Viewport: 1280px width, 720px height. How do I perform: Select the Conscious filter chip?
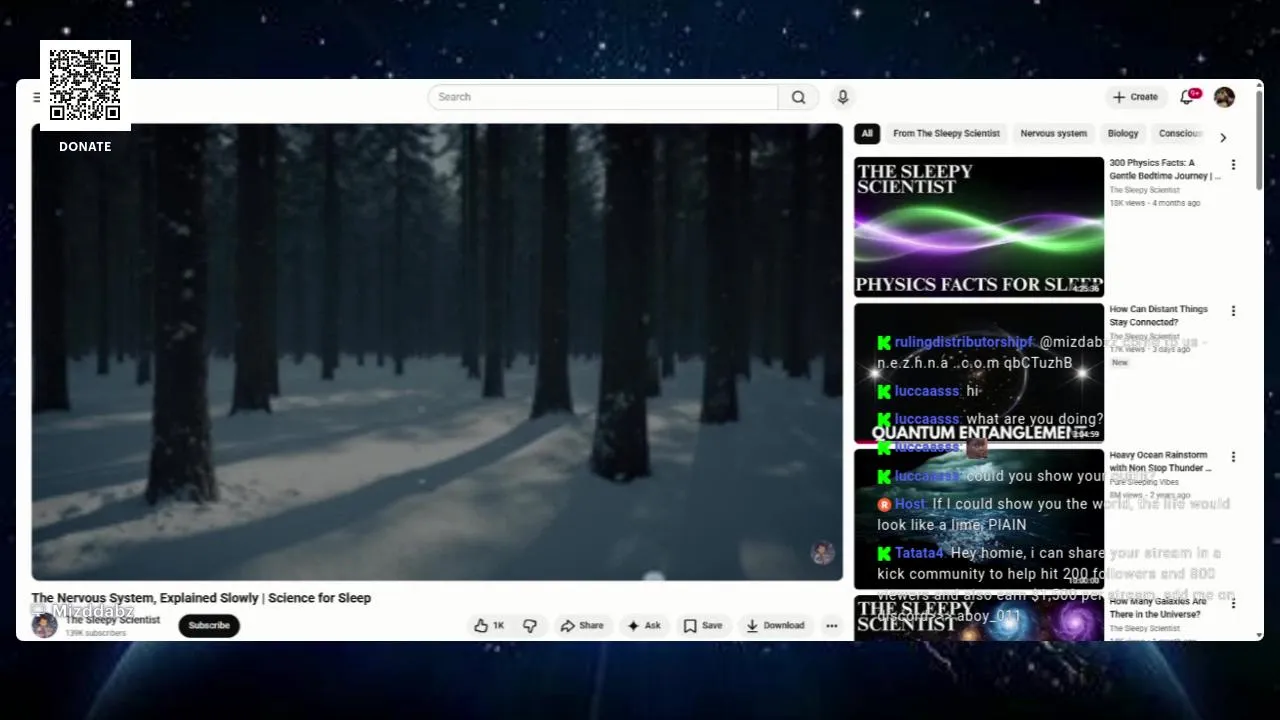1180,133
